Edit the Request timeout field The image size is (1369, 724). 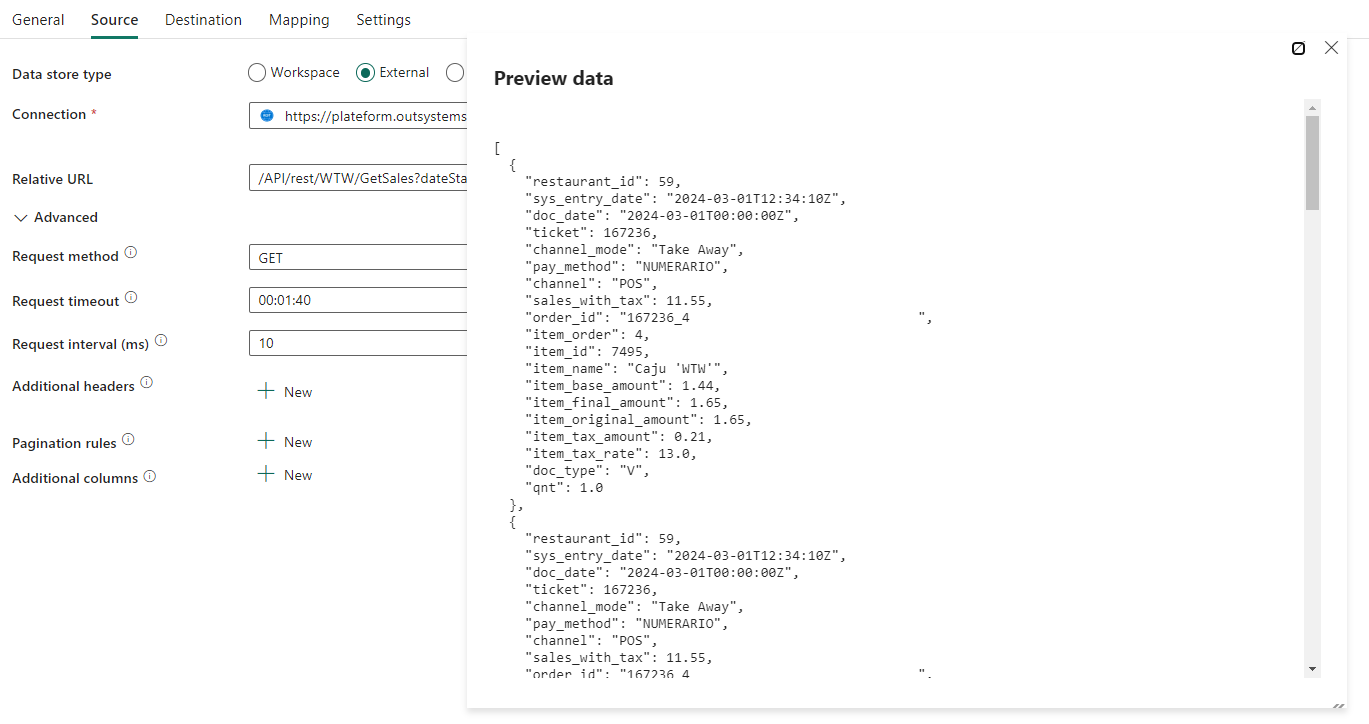(x=358, y=300)
